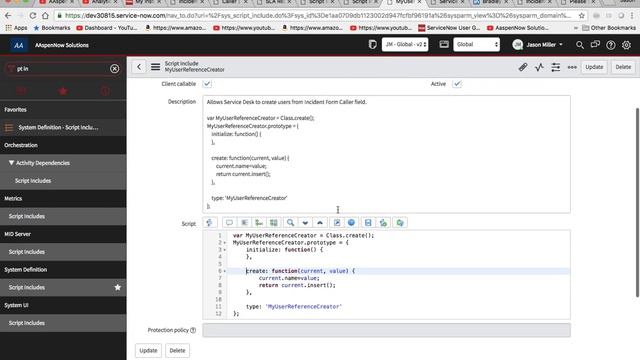
Task: Uncheck the Client callable checkbox
Action: [x=207, y=84]
